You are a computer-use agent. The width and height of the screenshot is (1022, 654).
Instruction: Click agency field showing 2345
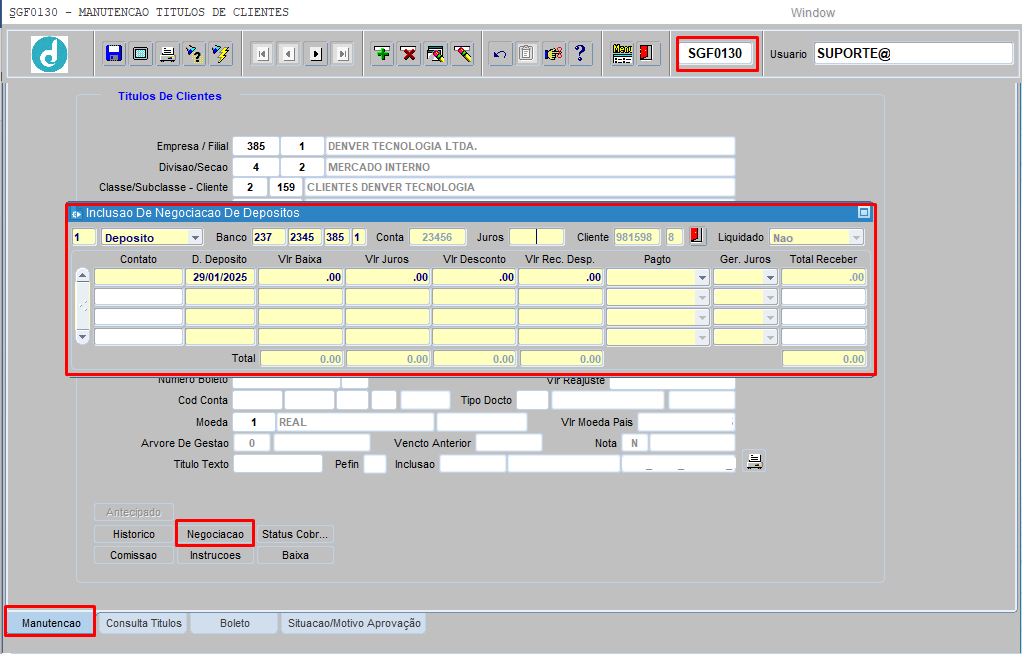(x=305, y=237)
